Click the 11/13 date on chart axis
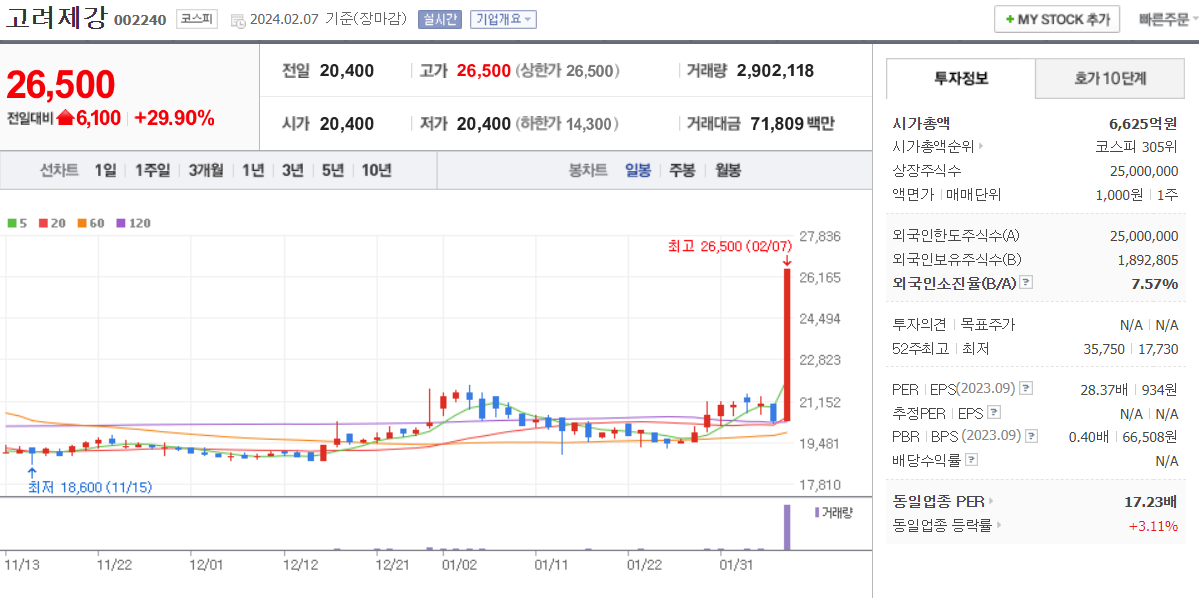This screenshot has width=1202, height=598. click(22, 565)
